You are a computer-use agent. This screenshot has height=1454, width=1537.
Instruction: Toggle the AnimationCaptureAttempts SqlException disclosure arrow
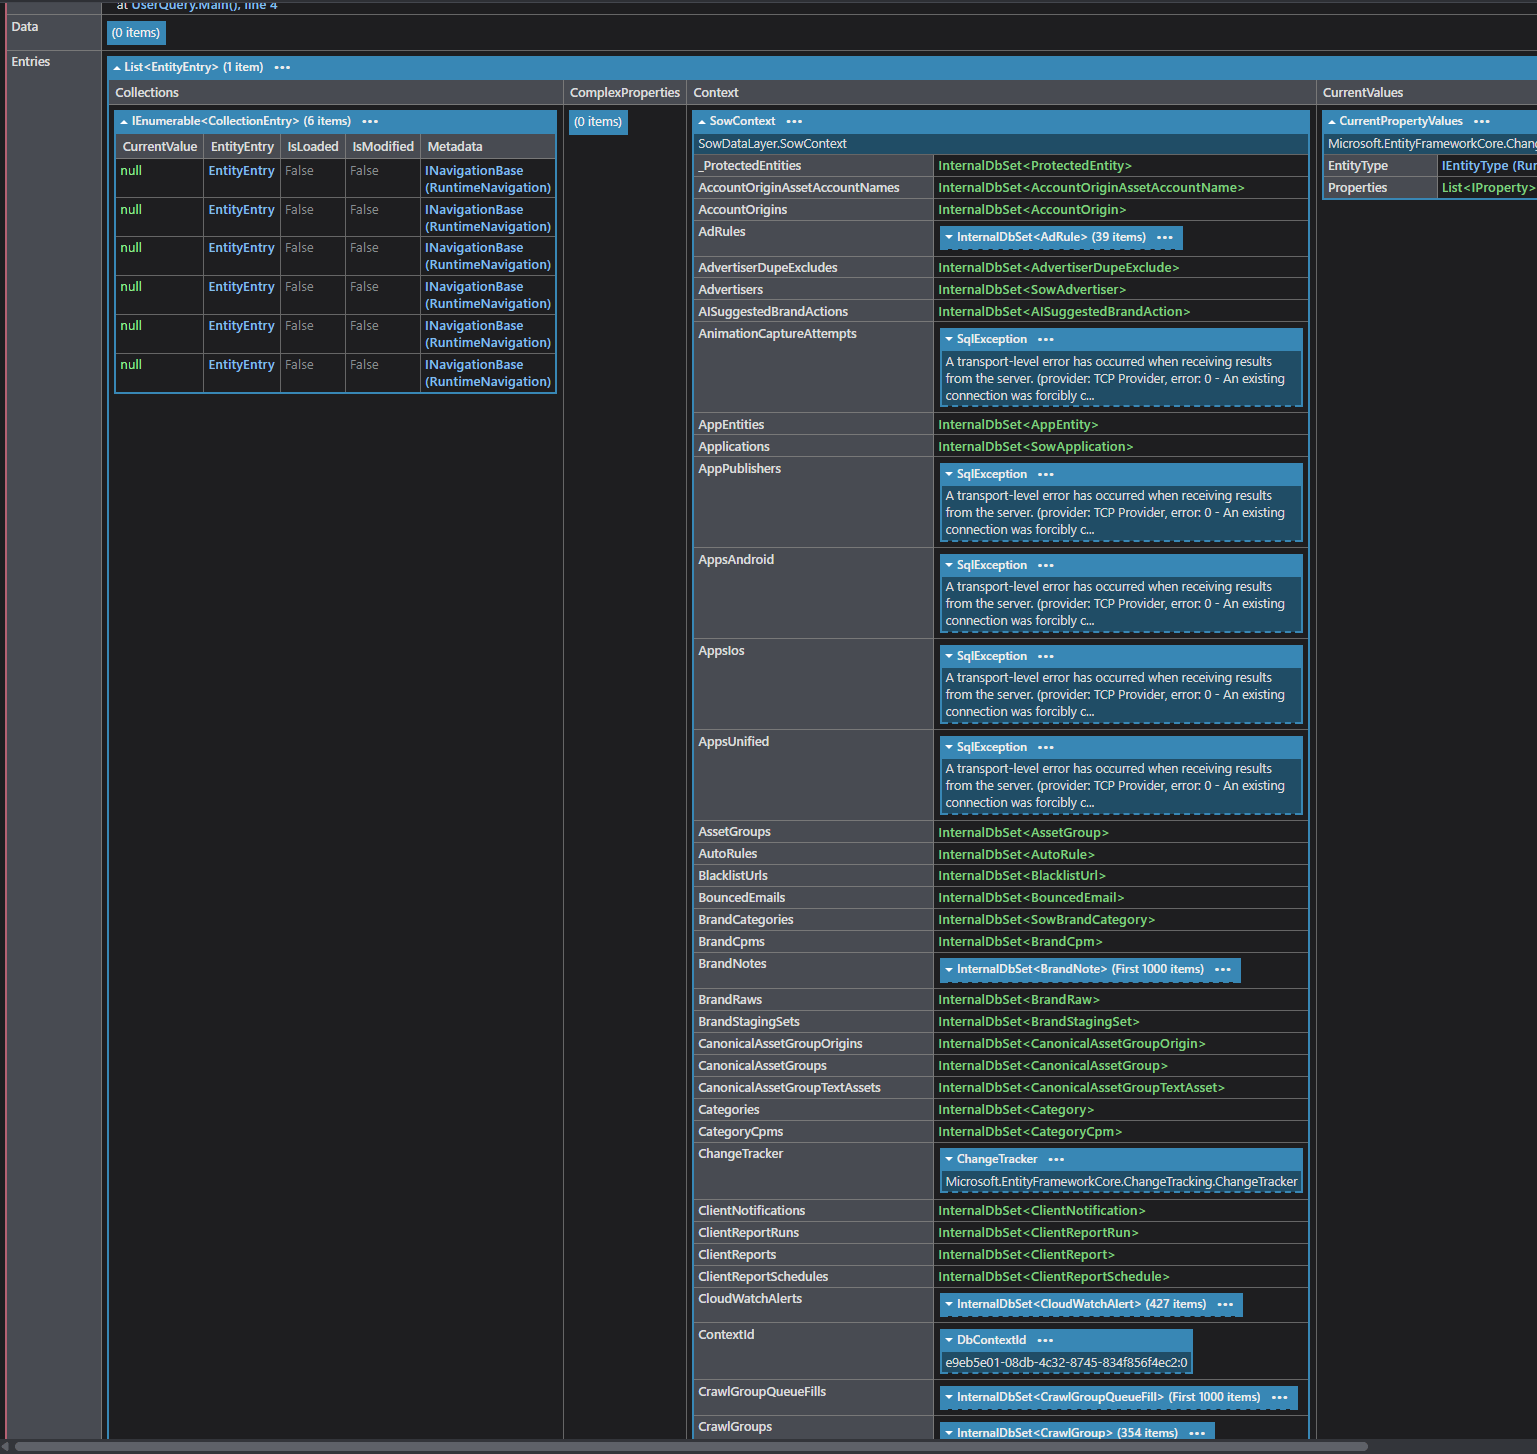[x=949, y=340]
